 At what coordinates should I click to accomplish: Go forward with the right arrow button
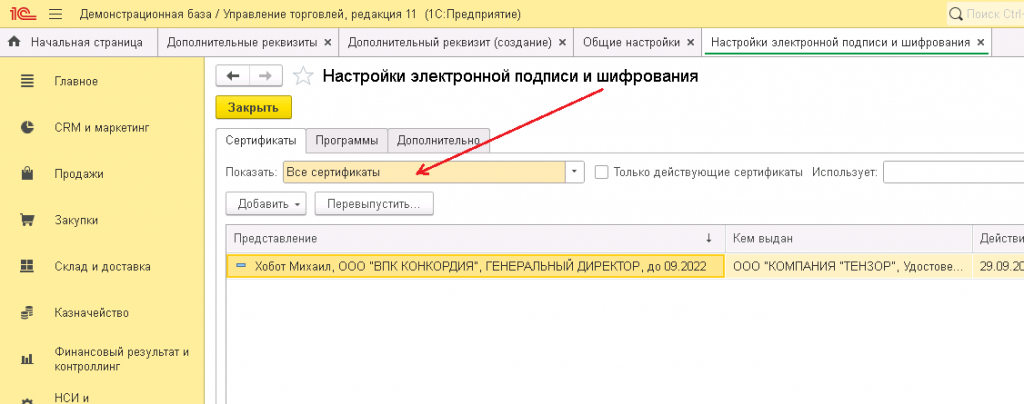click(265, 76)
